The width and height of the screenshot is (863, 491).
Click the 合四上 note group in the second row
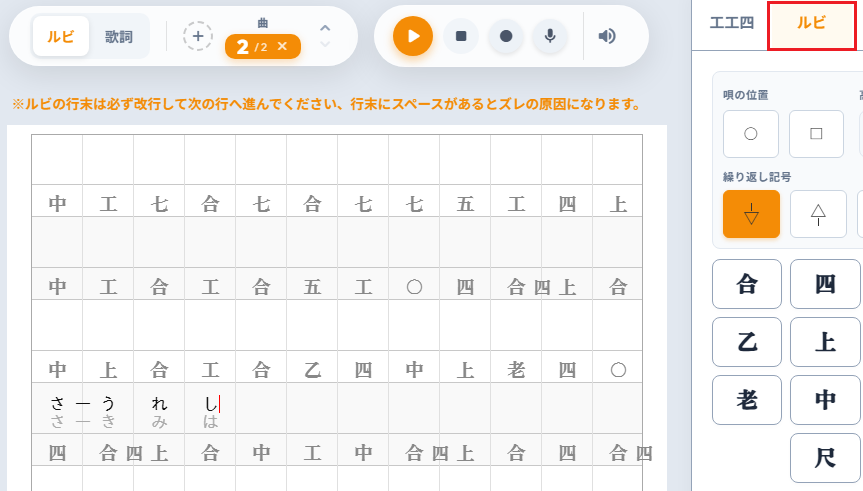coord(542,287)
